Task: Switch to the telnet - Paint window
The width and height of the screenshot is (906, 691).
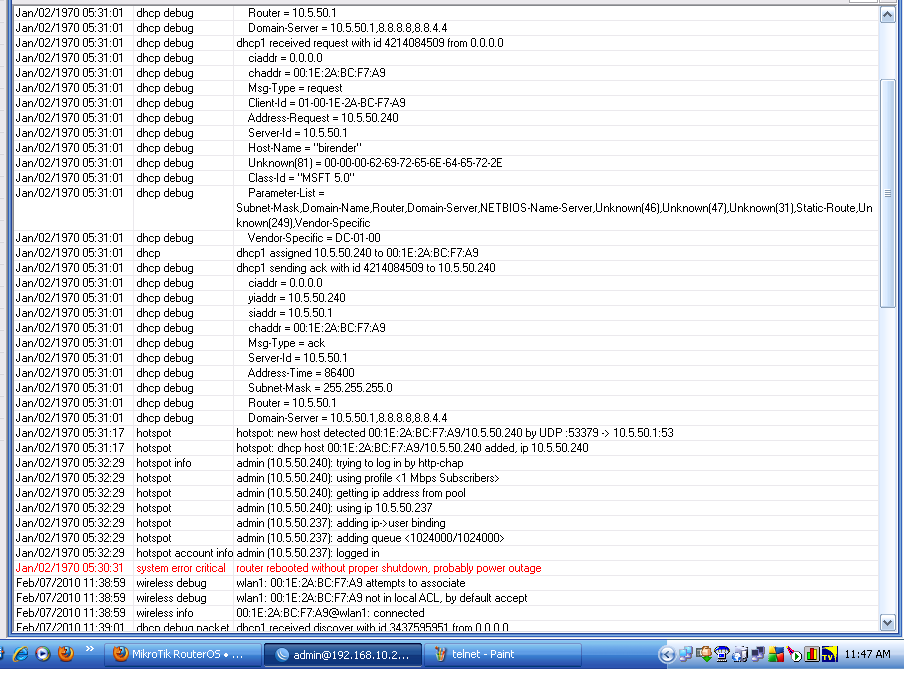Action: coord(503,655)
